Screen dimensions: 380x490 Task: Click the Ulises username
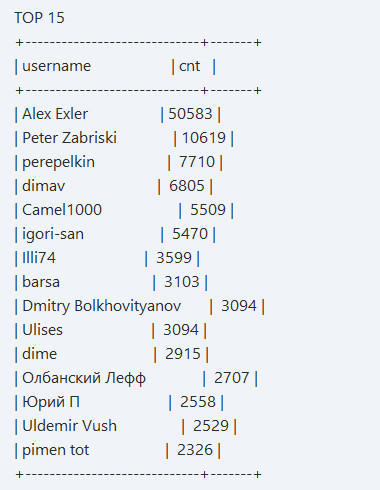click(42, 330)
